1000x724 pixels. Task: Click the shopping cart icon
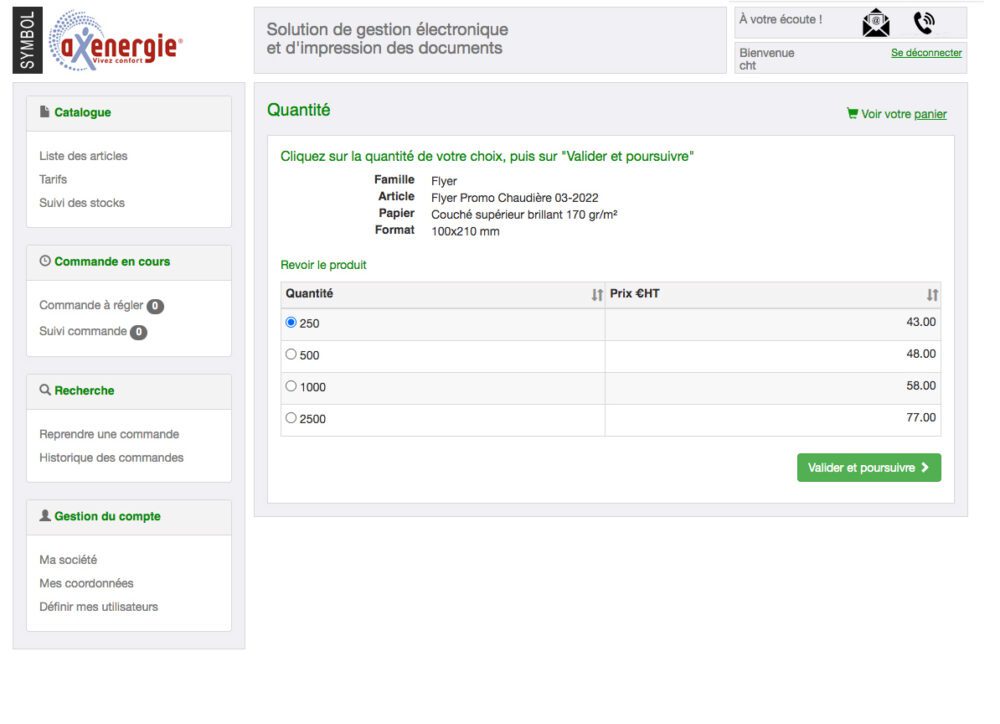852,114
